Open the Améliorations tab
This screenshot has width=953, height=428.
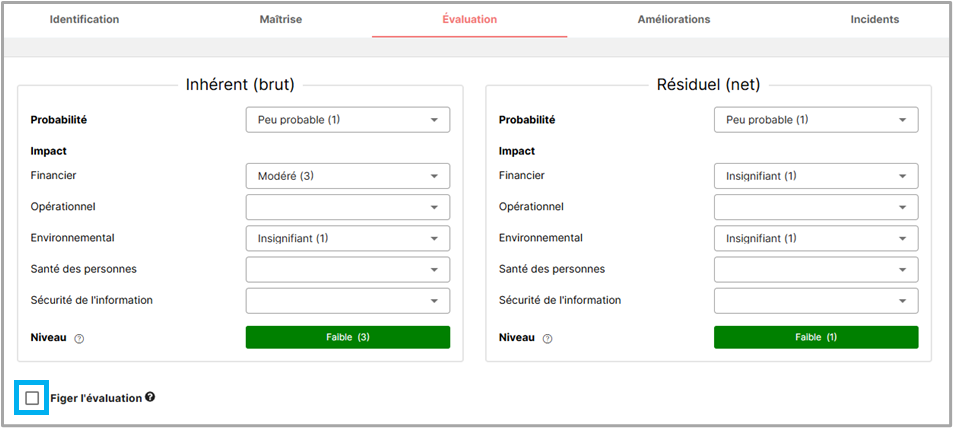tap(674, 19)
